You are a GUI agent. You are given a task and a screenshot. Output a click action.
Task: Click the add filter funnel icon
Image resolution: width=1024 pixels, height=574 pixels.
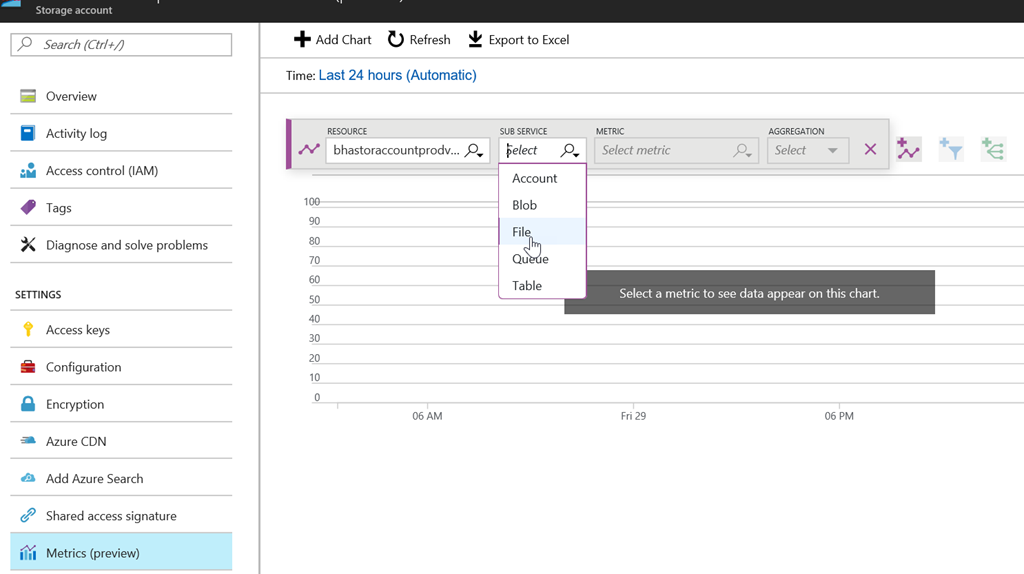tap(950, 150)
